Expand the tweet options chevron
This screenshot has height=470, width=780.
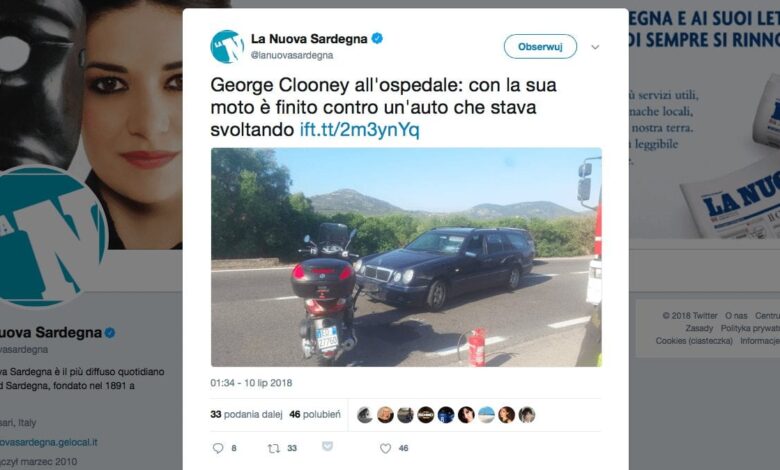pos(595,47)
